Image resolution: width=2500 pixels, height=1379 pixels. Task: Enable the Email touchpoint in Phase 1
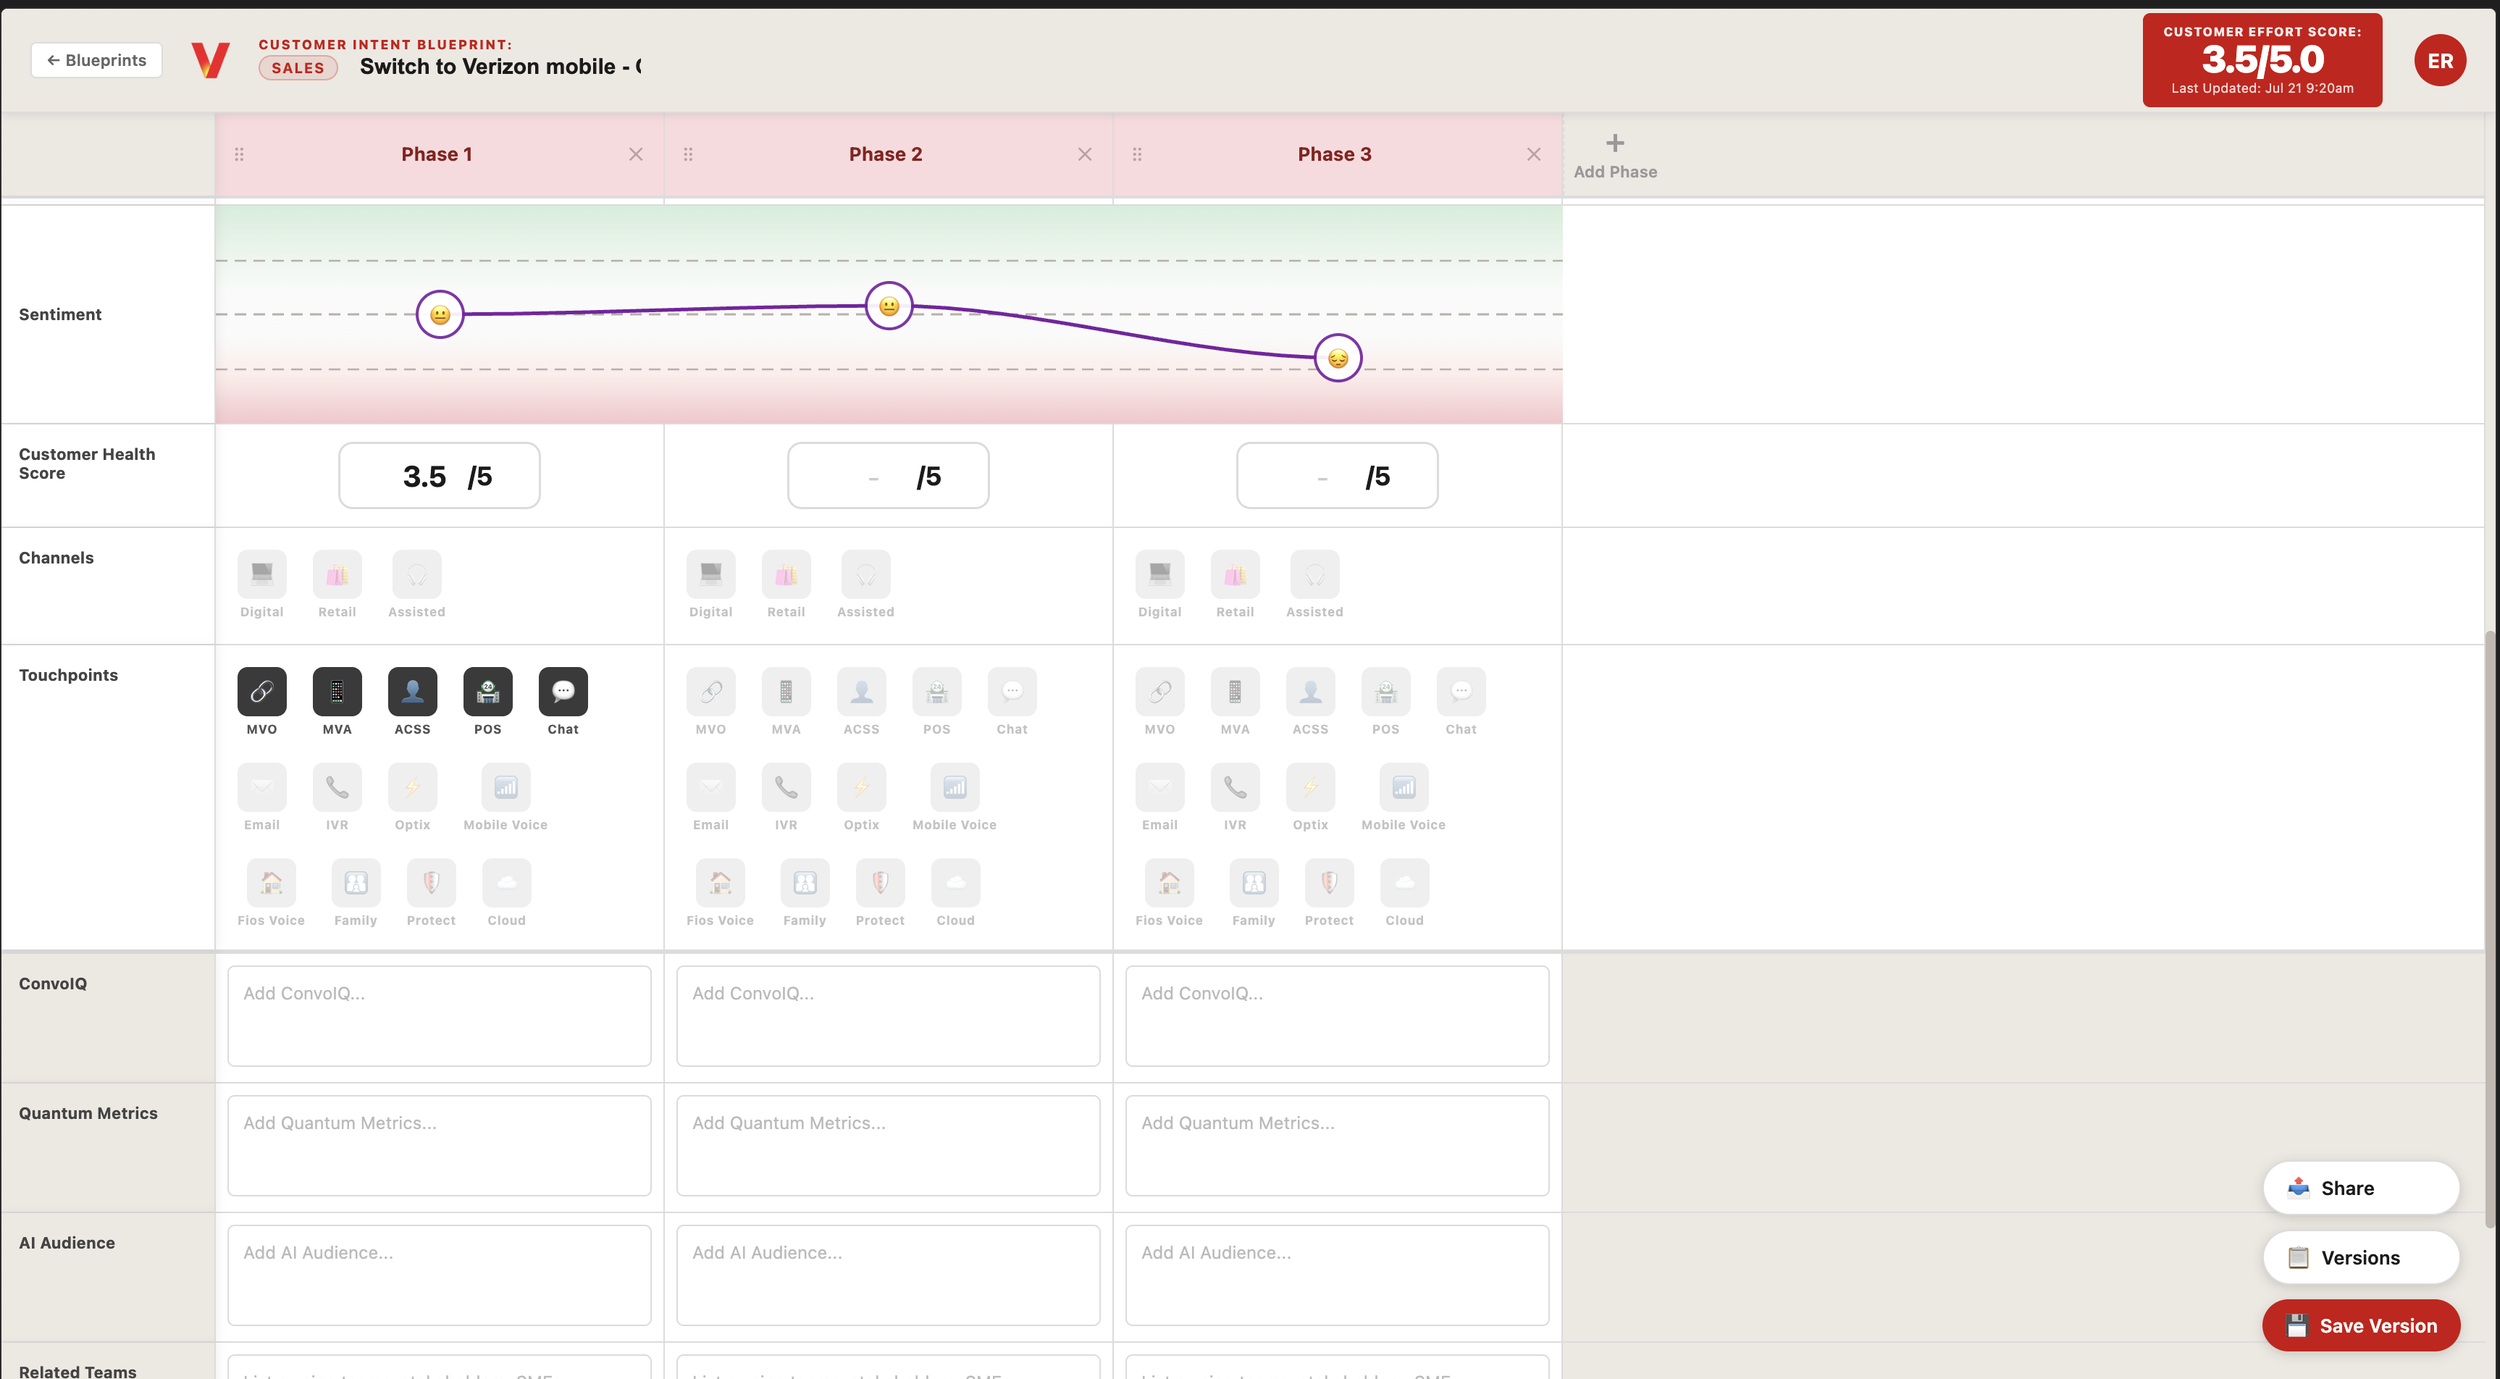(x=262, y=787)
